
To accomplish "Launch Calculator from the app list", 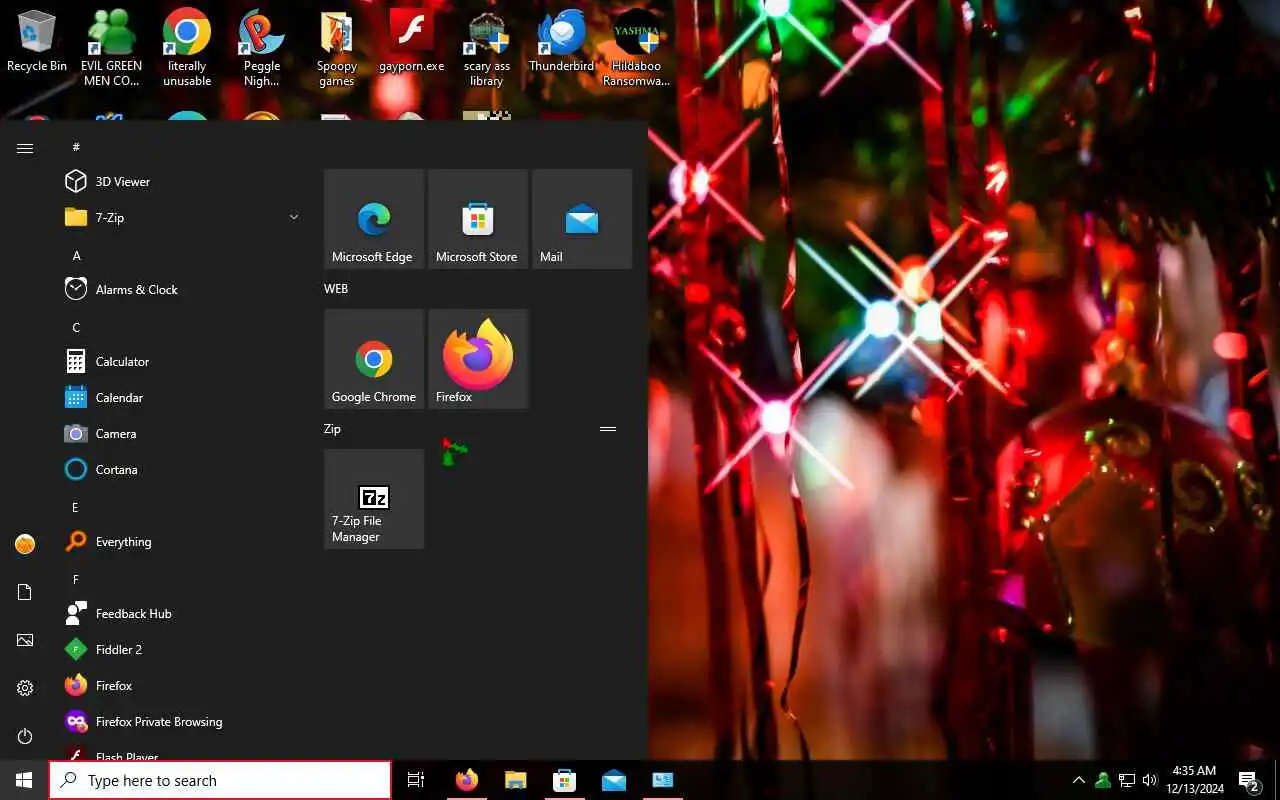I will (180, 361).
